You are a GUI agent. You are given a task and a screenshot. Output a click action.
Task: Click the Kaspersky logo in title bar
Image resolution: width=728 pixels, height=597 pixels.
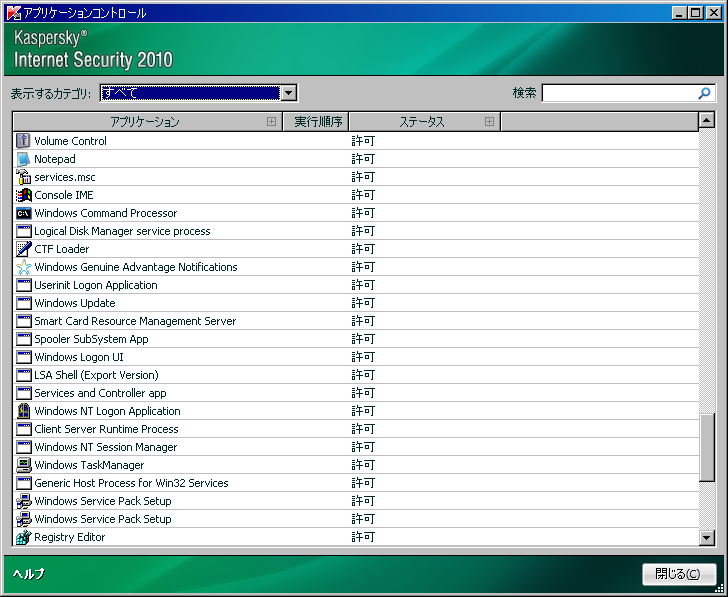tap(13, 13)
